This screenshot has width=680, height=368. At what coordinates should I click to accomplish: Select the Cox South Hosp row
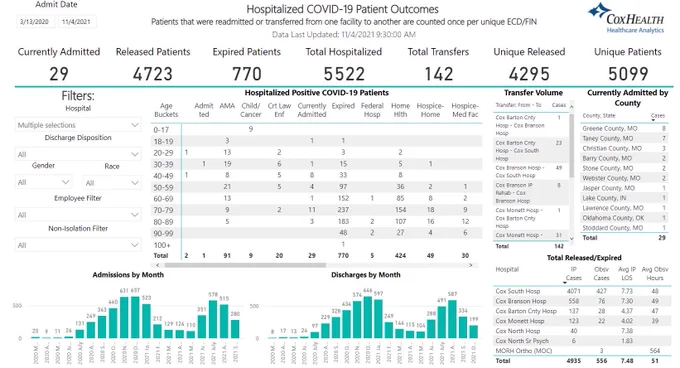[x=582, y=291]
